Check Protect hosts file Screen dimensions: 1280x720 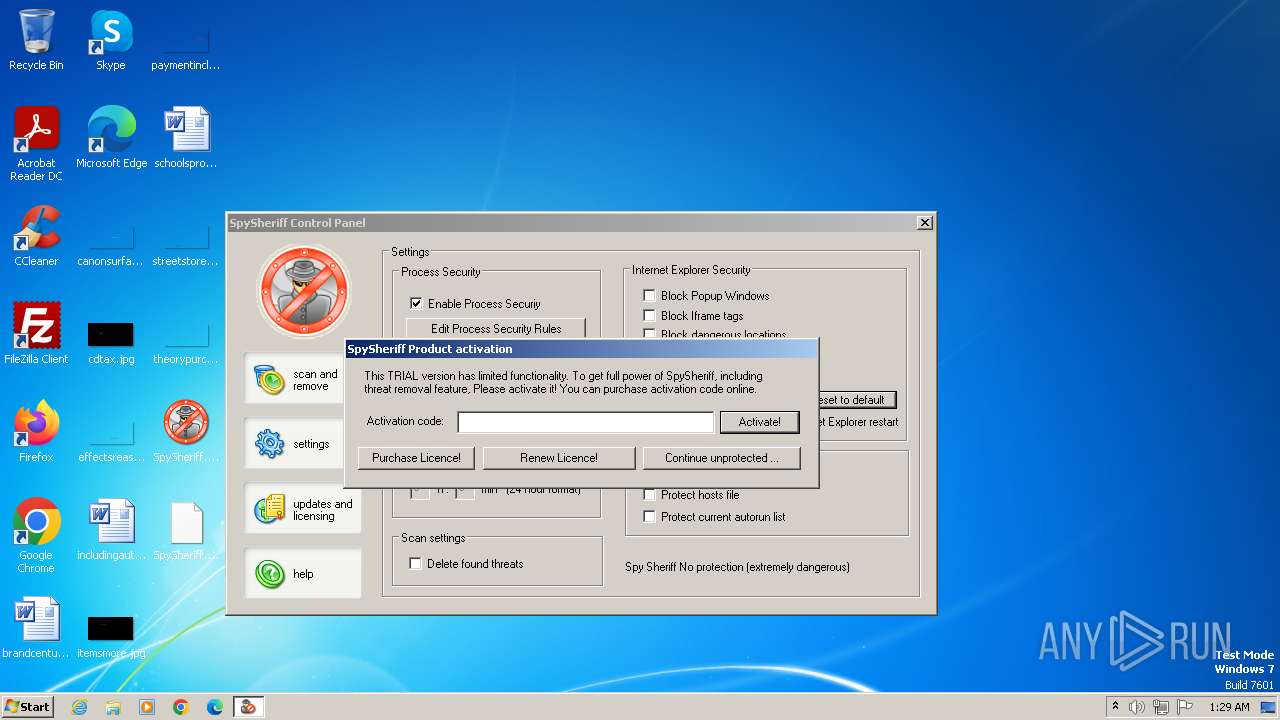click(x=649, y=495)
